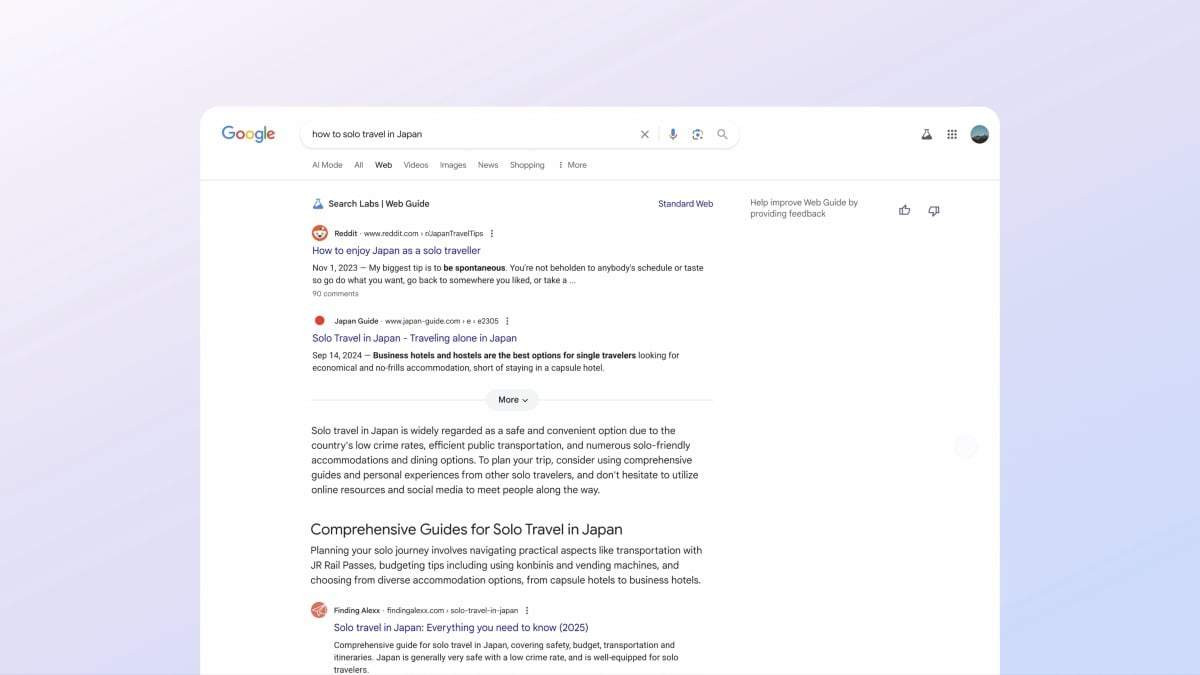Switch to the AI Mode tab
This screenshot has width=1200, height=675.
pyautogui.click(x=327, y=165)
